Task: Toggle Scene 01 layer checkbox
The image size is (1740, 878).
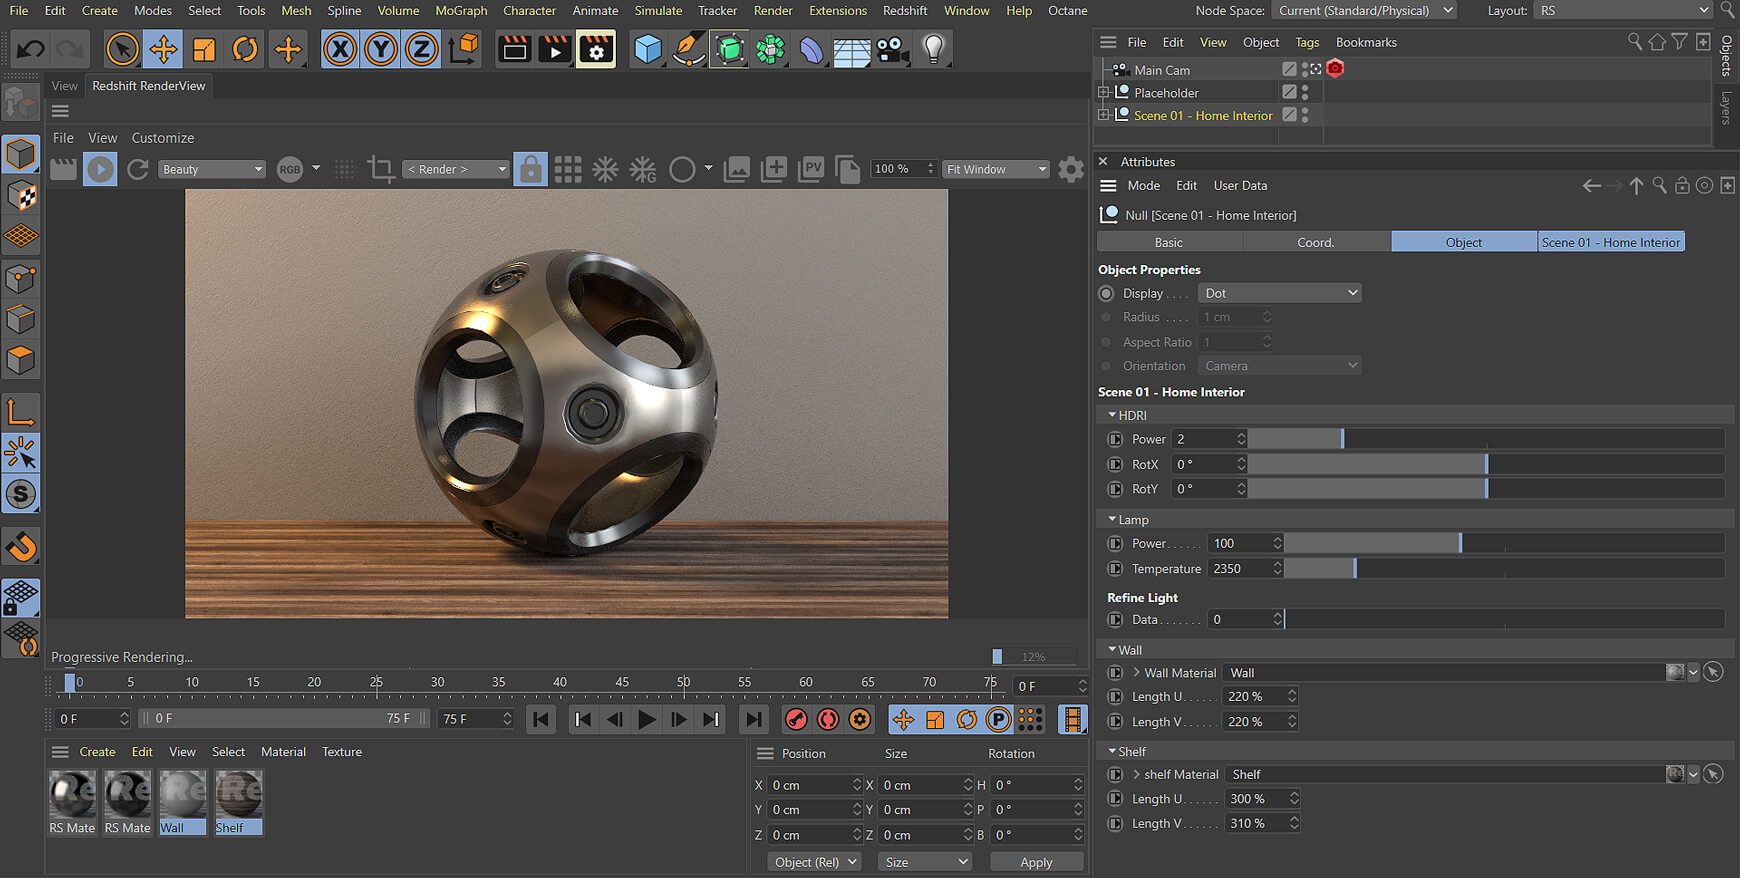Action: pos(1289,115)
